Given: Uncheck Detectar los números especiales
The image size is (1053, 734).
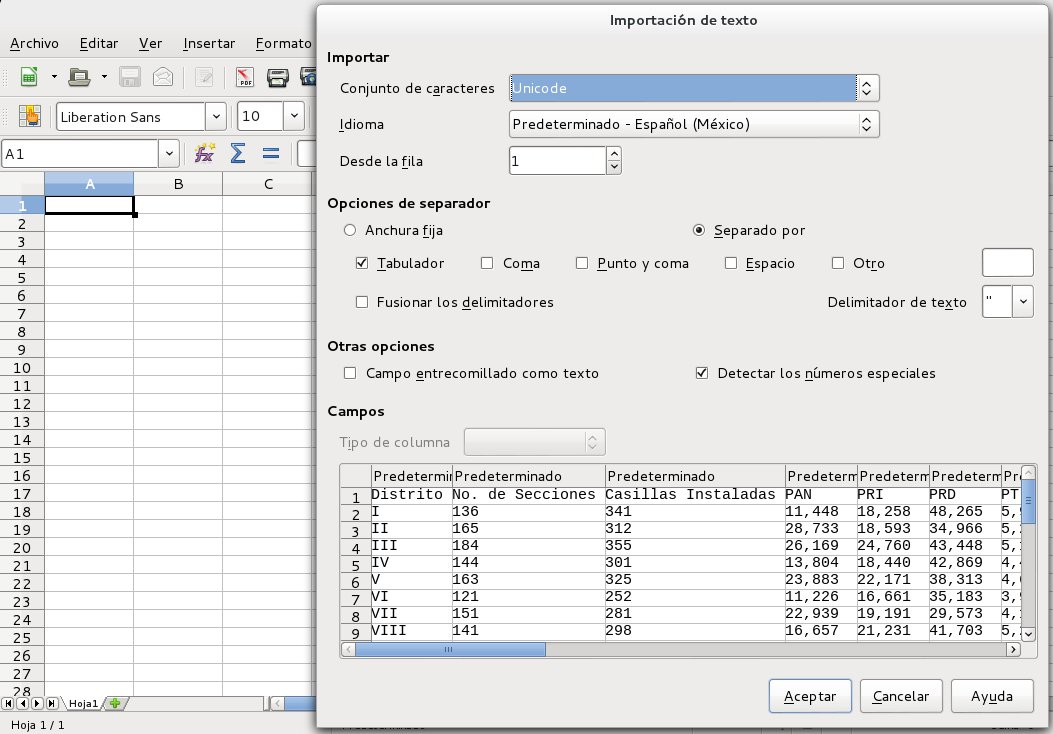Looking at the screenshot, I should click(x=701, y=373).
